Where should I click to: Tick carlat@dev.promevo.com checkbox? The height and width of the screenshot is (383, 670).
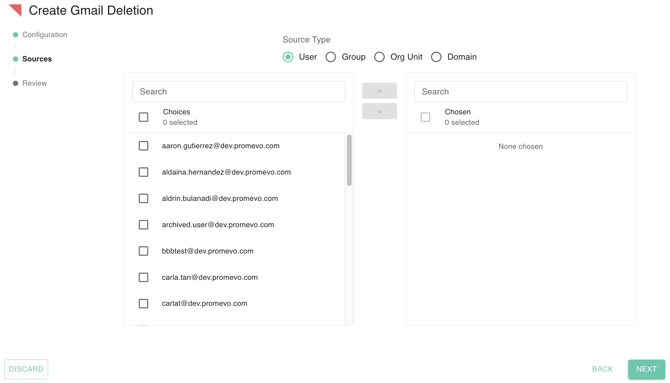[144, 304]
